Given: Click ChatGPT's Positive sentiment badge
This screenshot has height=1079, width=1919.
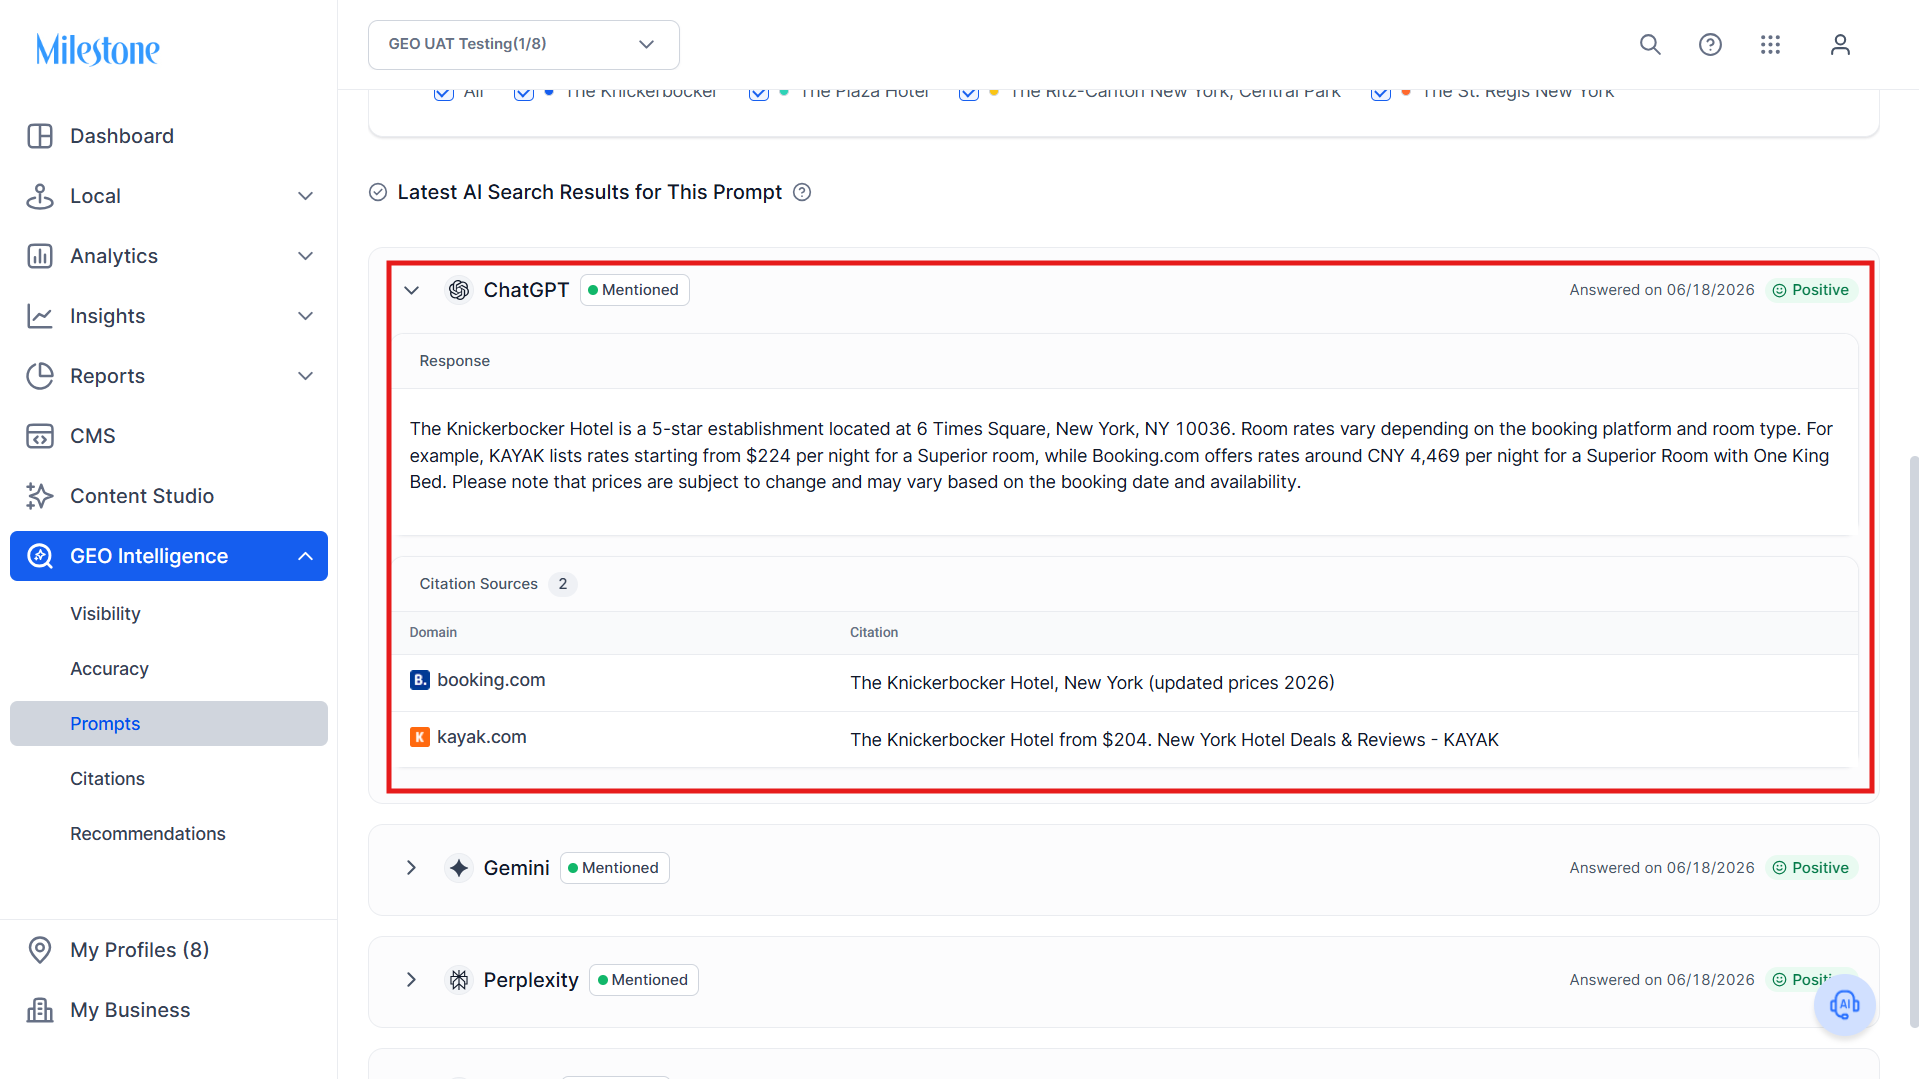Looking at the screenshot, I should pos(1811,290).
